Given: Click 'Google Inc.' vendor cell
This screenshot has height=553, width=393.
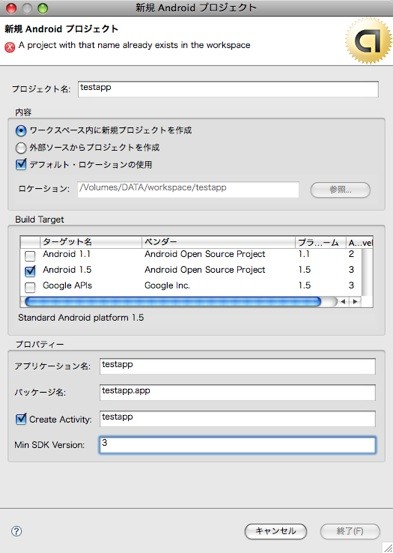Looking at the screenshot, I should point(167,285).
